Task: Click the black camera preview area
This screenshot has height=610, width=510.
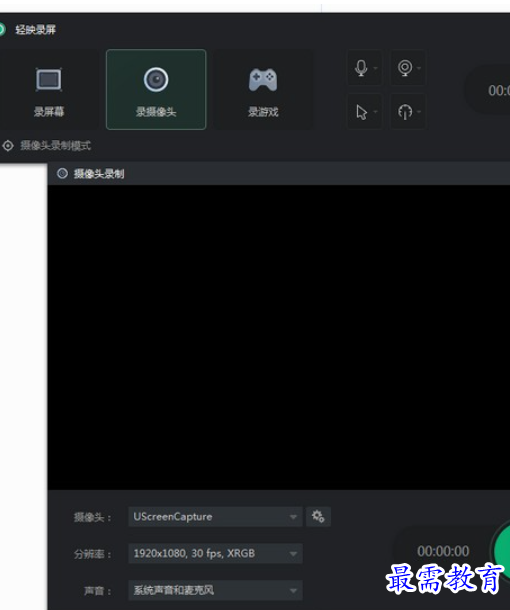Action: [279, 337]
